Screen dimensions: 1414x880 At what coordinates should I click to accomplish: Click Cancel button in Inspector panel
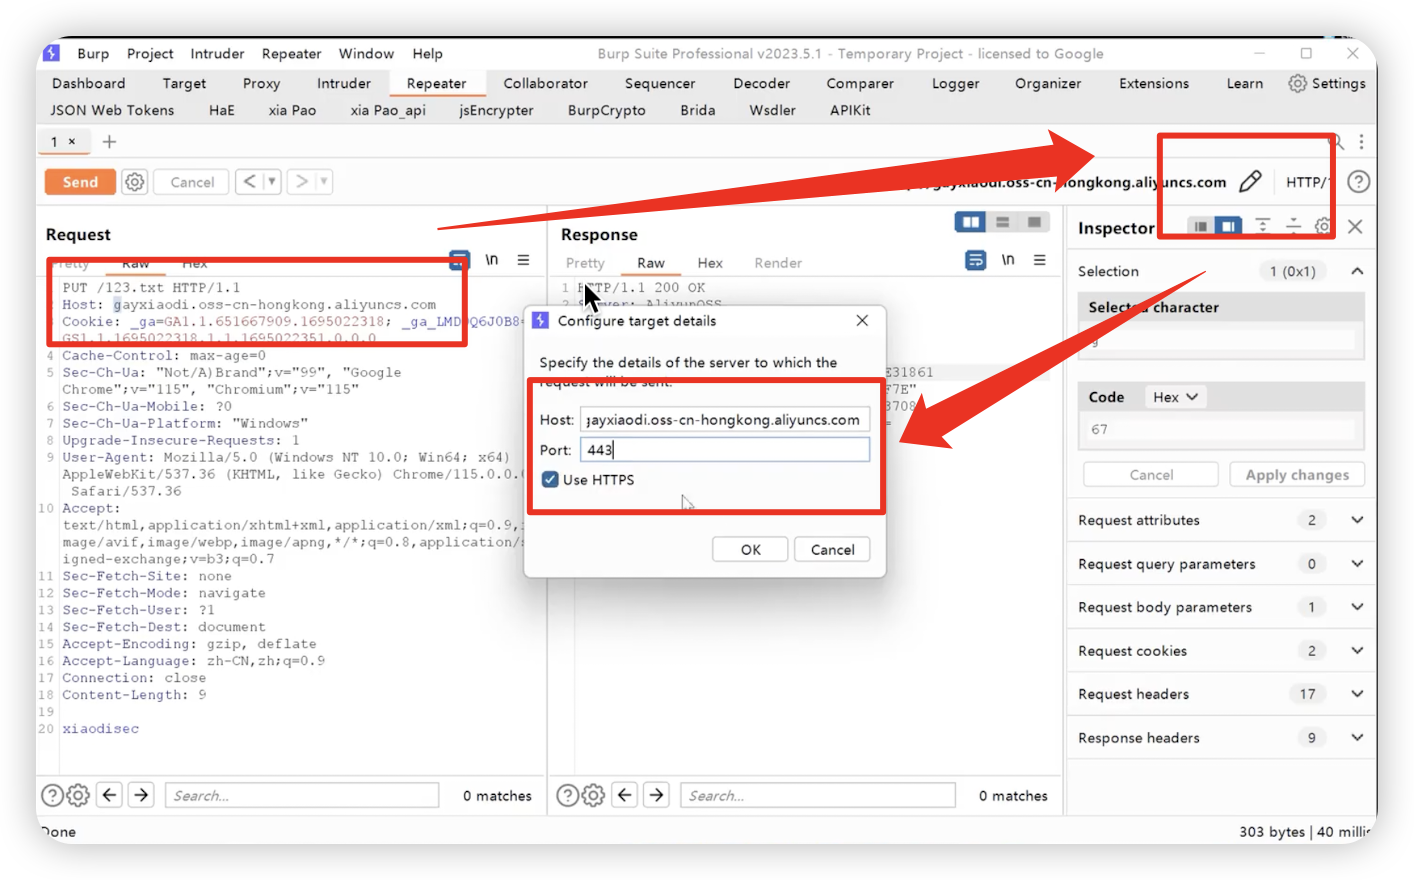(x=1151, y=475)
